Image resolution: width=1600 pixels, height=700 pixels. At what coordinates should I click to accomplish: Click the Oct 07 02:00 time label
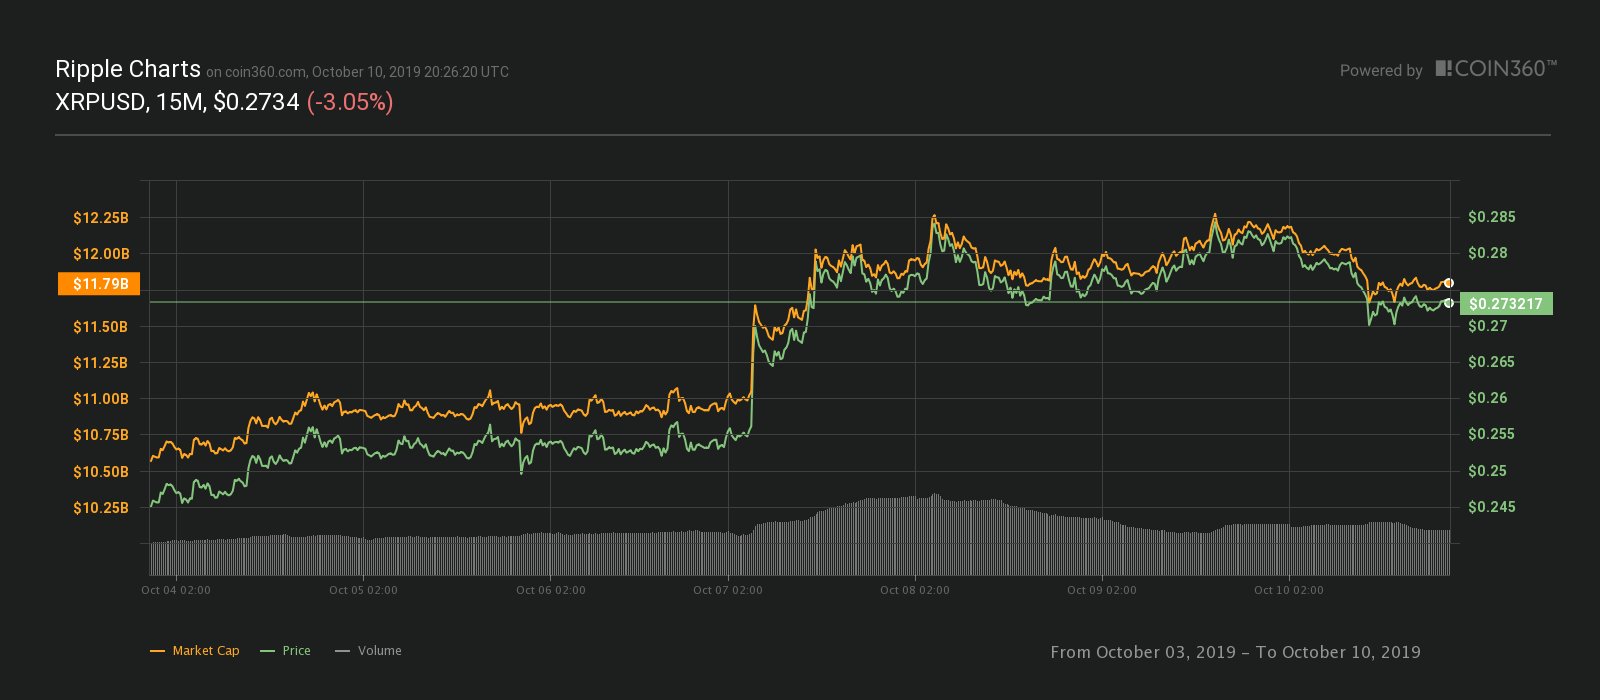(728, 590)
